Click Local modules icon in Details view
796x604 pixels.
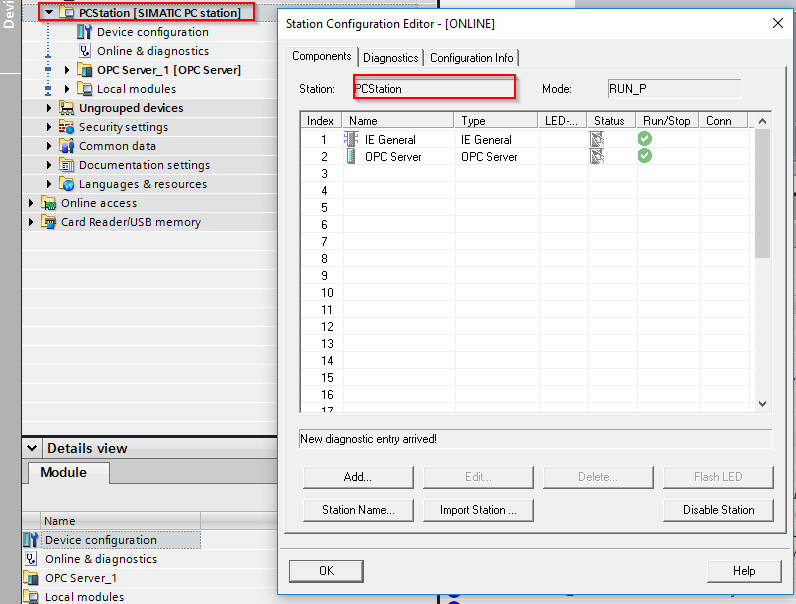click(31, 597)
